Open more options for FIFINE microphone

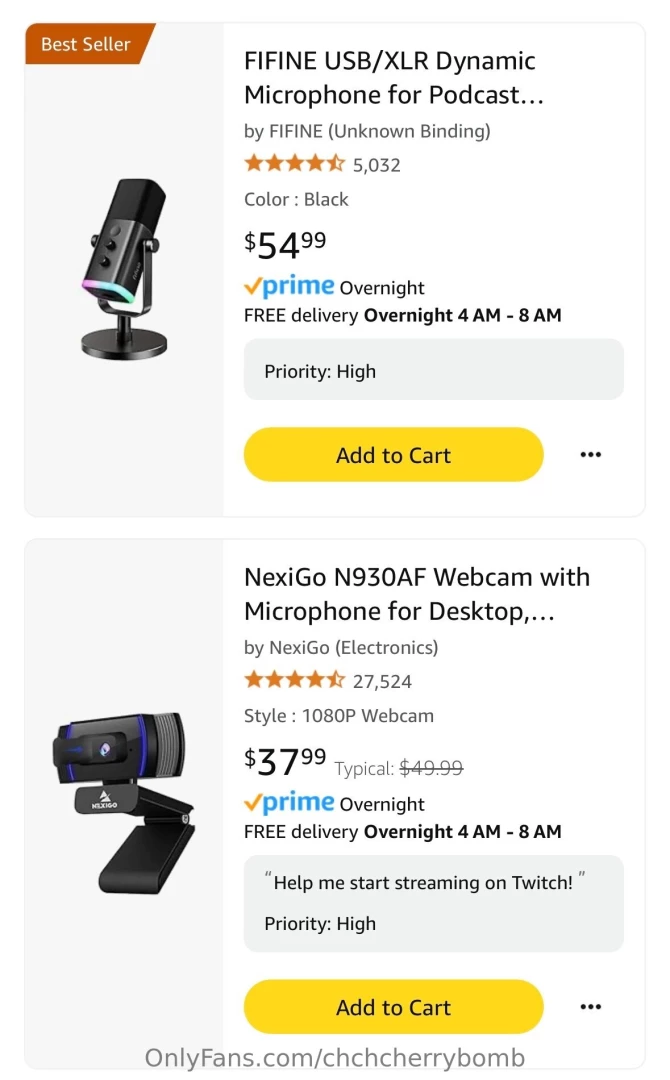click(591, 455)
